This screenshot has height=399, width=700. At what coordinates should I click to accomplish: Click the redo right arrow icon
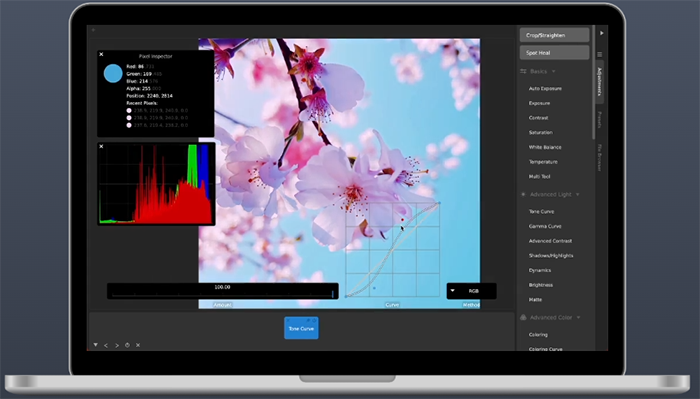[x=117, y=345]
